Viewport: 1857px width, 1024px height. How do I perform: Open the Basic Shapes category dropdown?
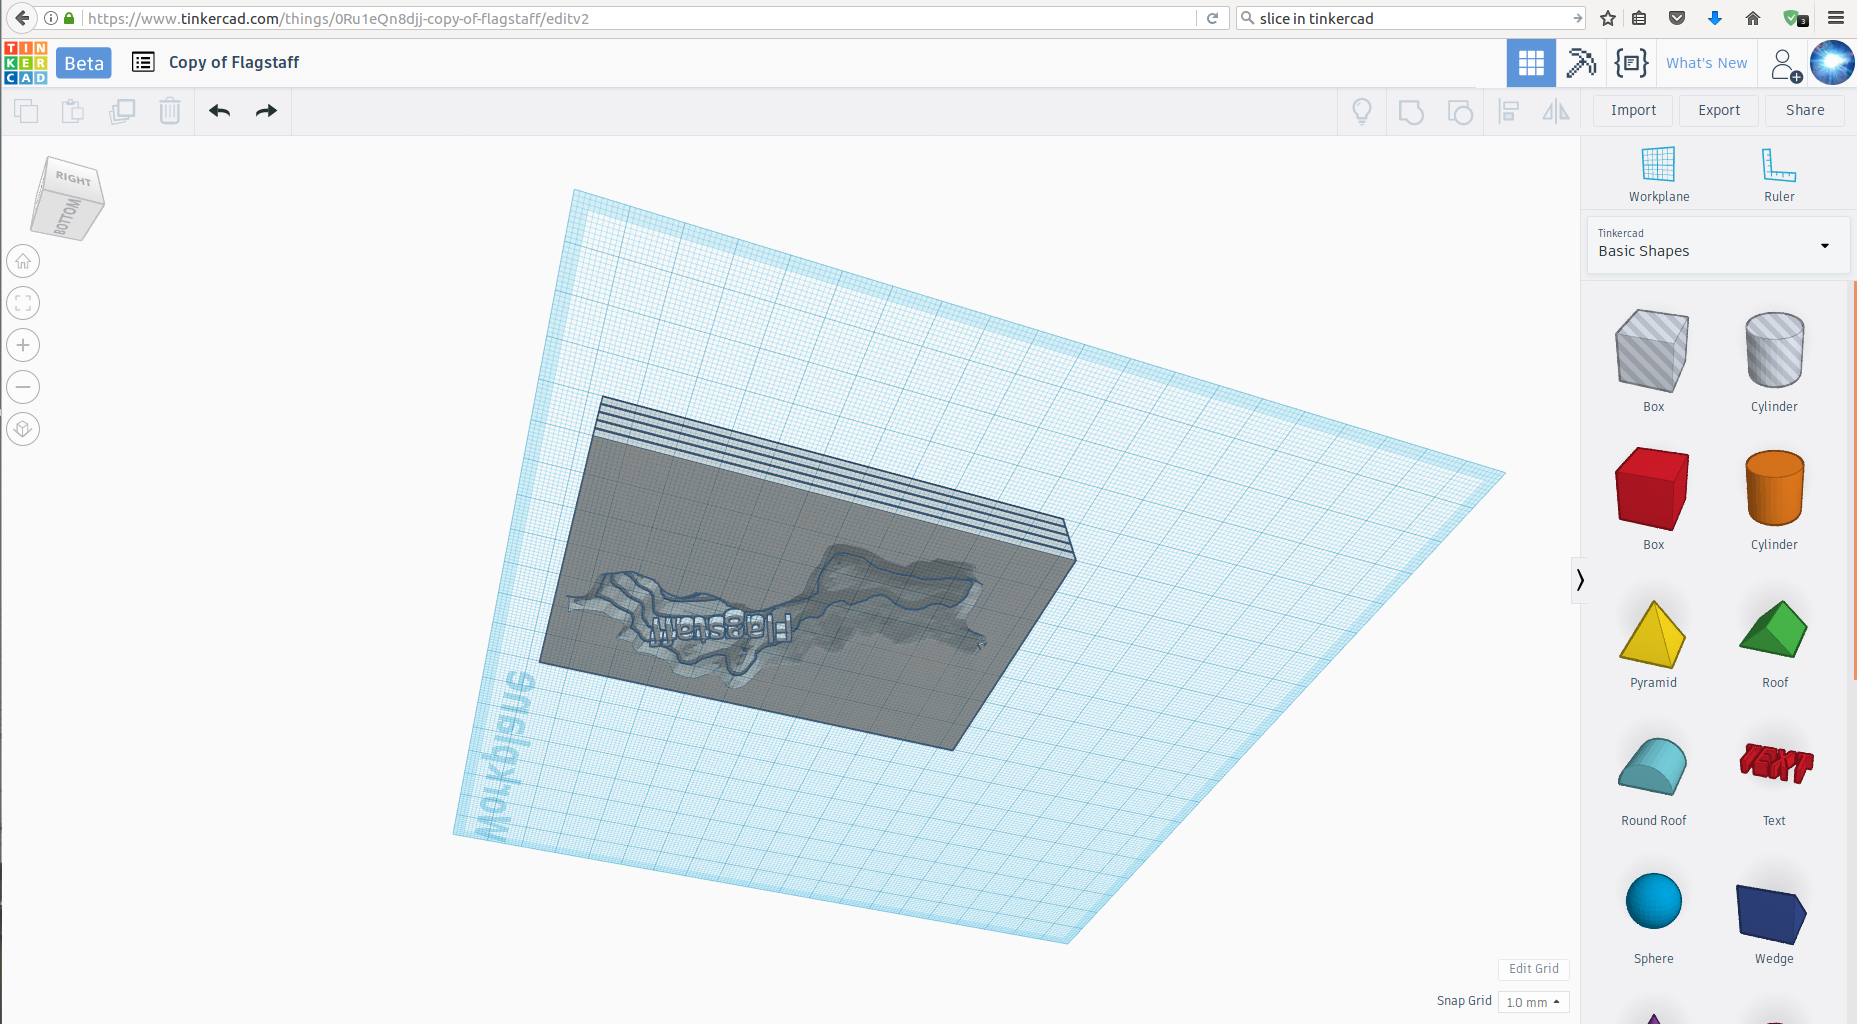1717,245
